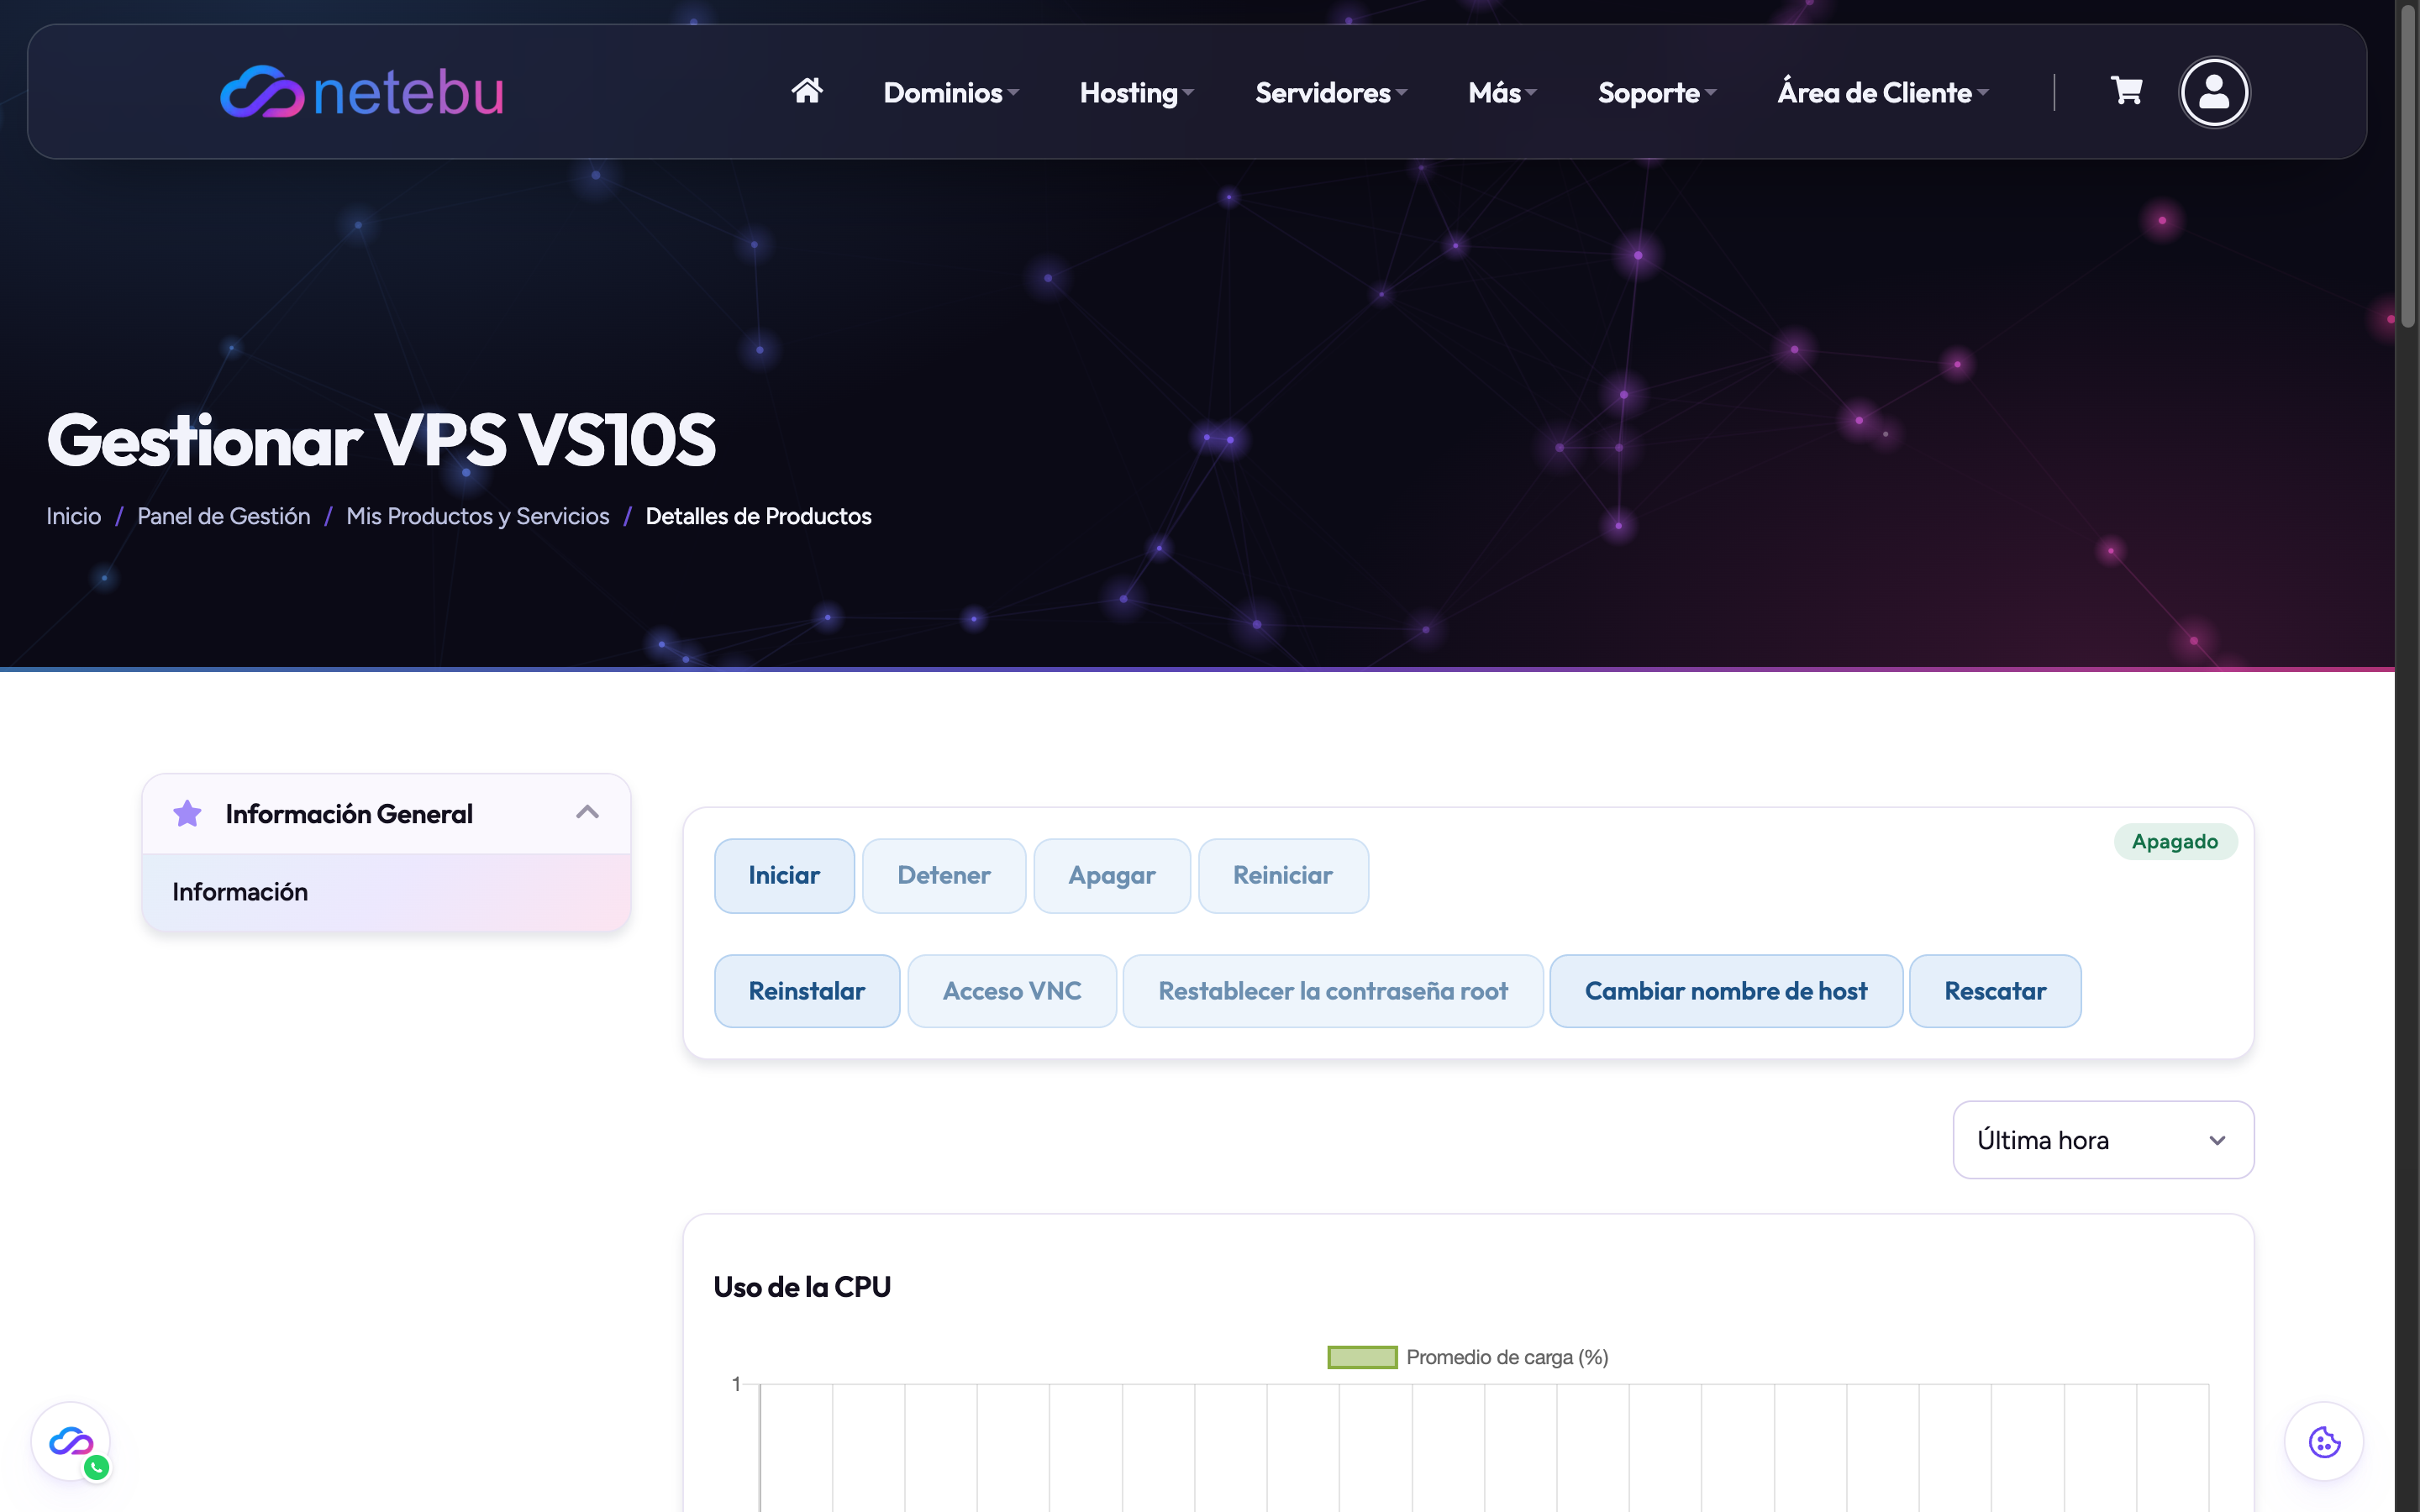Click the Promedio de carga (%) legend label
This screenshot has height=1512, width=2420.
[1507, 1357]
